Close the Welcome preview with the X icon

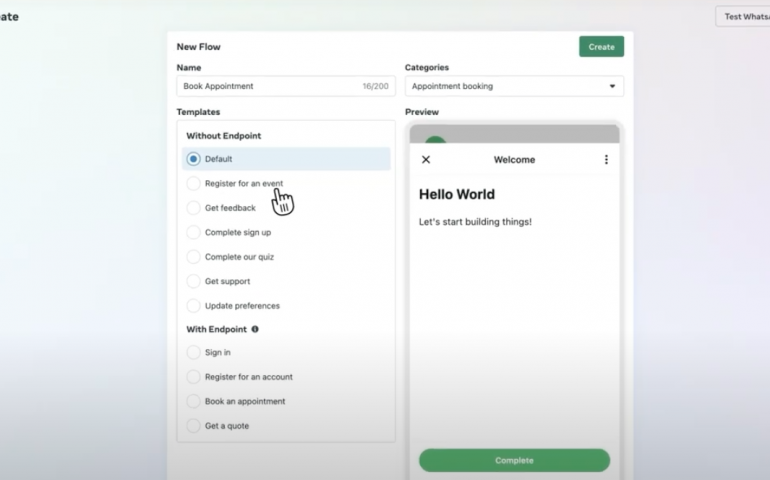426,160
